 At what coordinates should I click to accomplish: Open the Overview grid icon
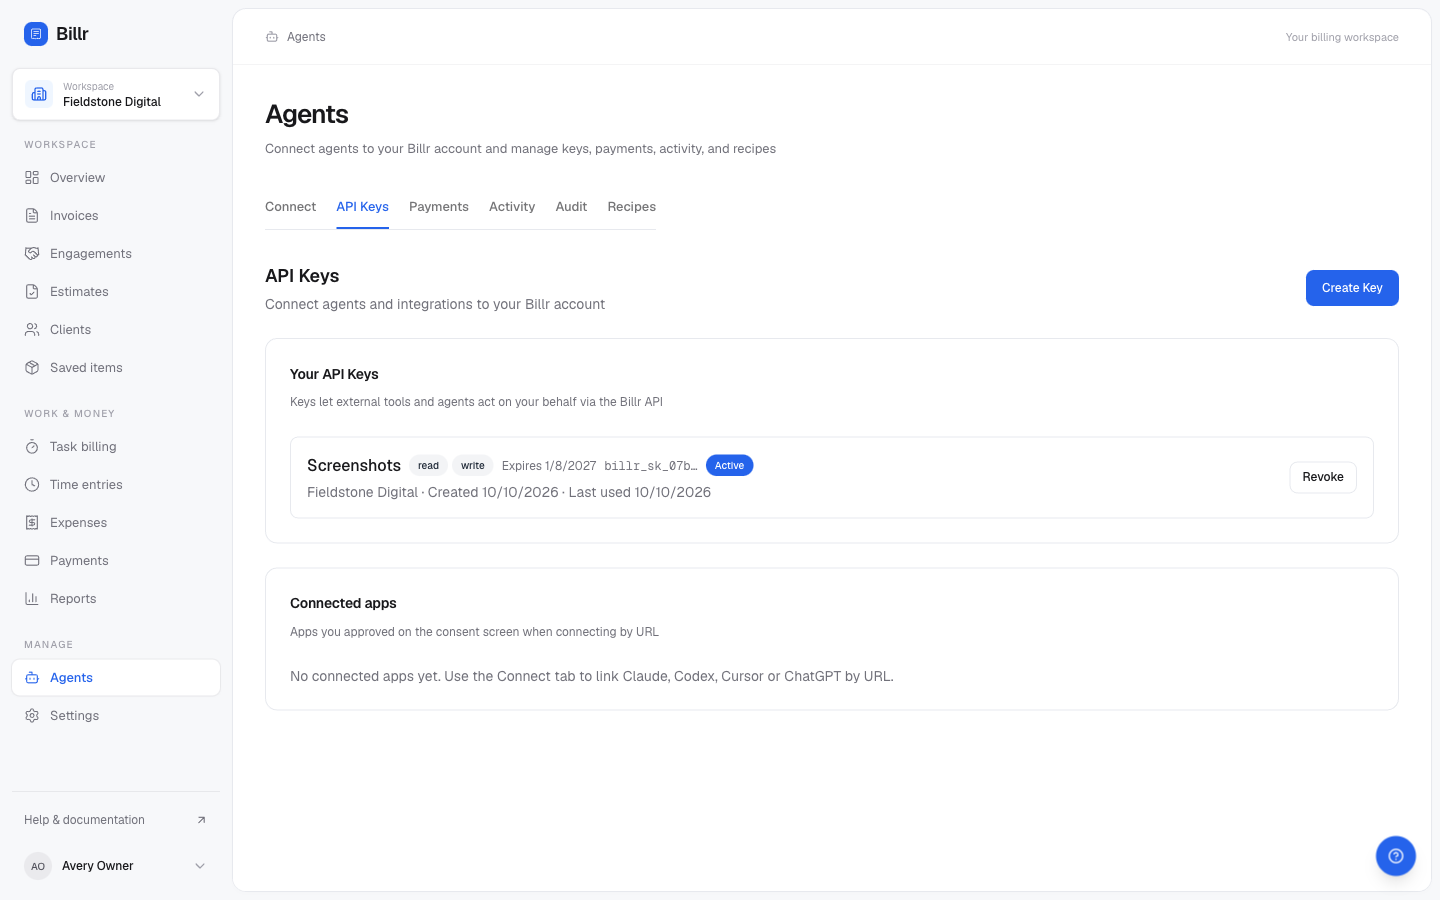pyautogui.click(x=32, y=178)
